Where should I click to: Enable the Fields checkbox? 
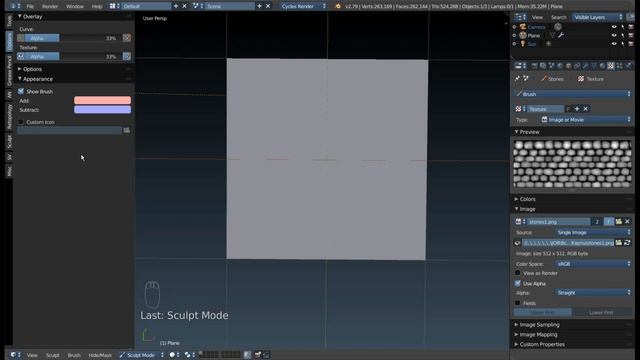tap(518, 303)
